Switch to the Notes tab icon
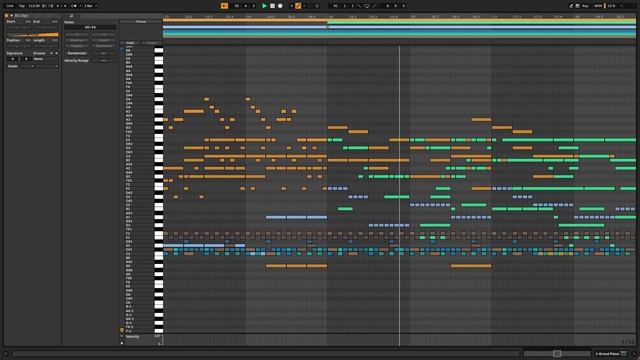The height and width of the screenshot is (360, 640). 71,16
